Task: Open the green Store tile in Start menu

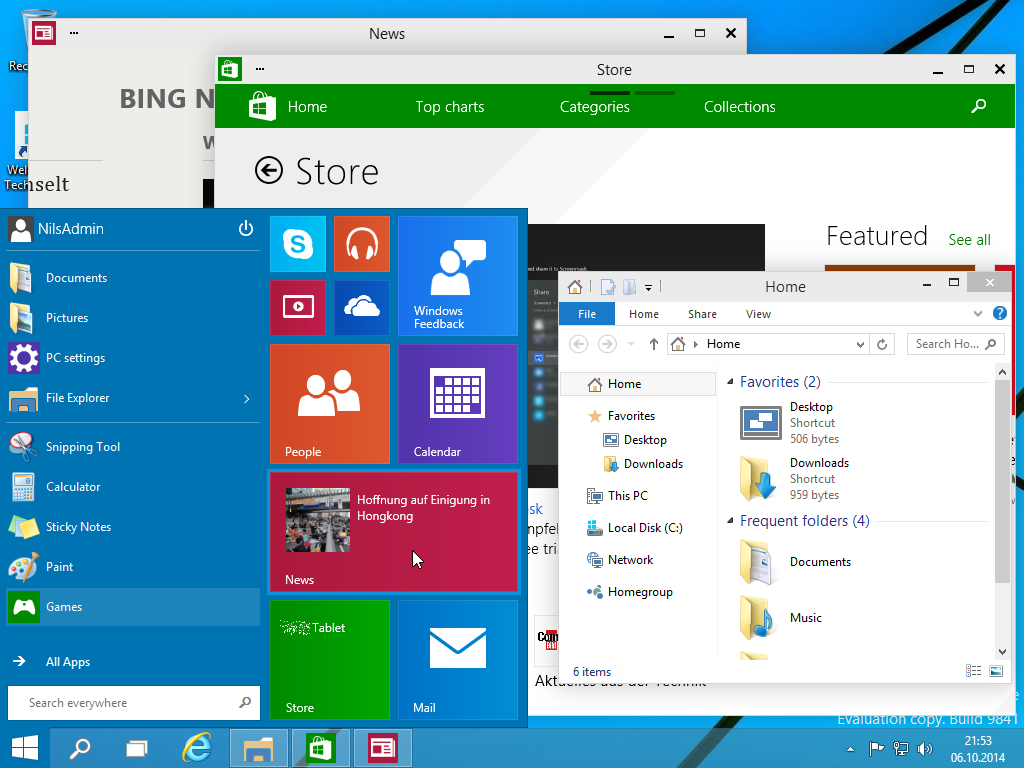Action: pyautogui.click(x=330, y=660)
